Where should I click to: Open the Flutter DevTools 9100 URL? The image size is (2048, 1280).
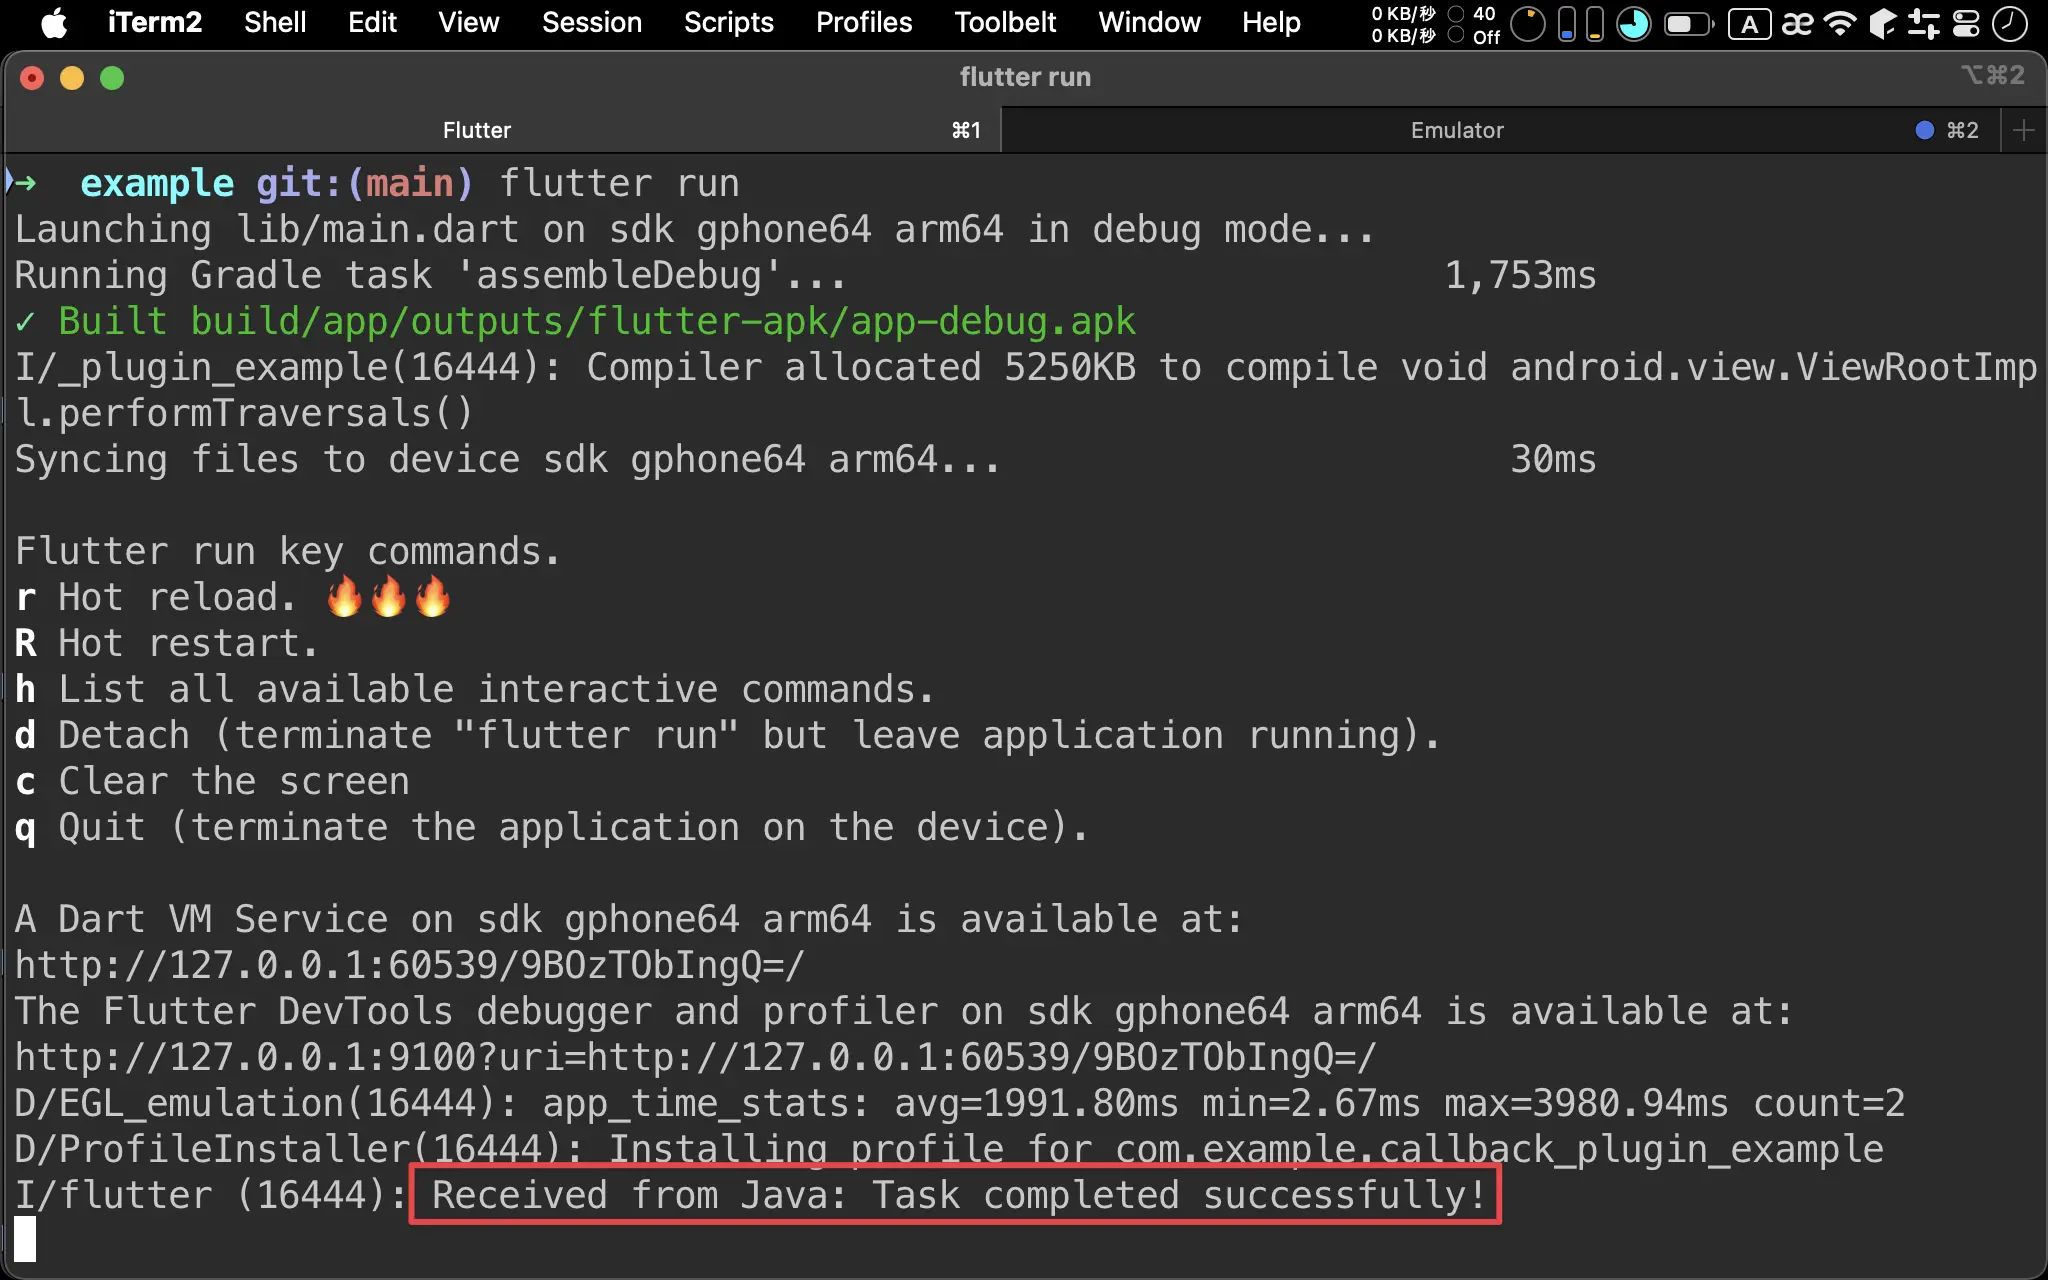(695, 1057)
